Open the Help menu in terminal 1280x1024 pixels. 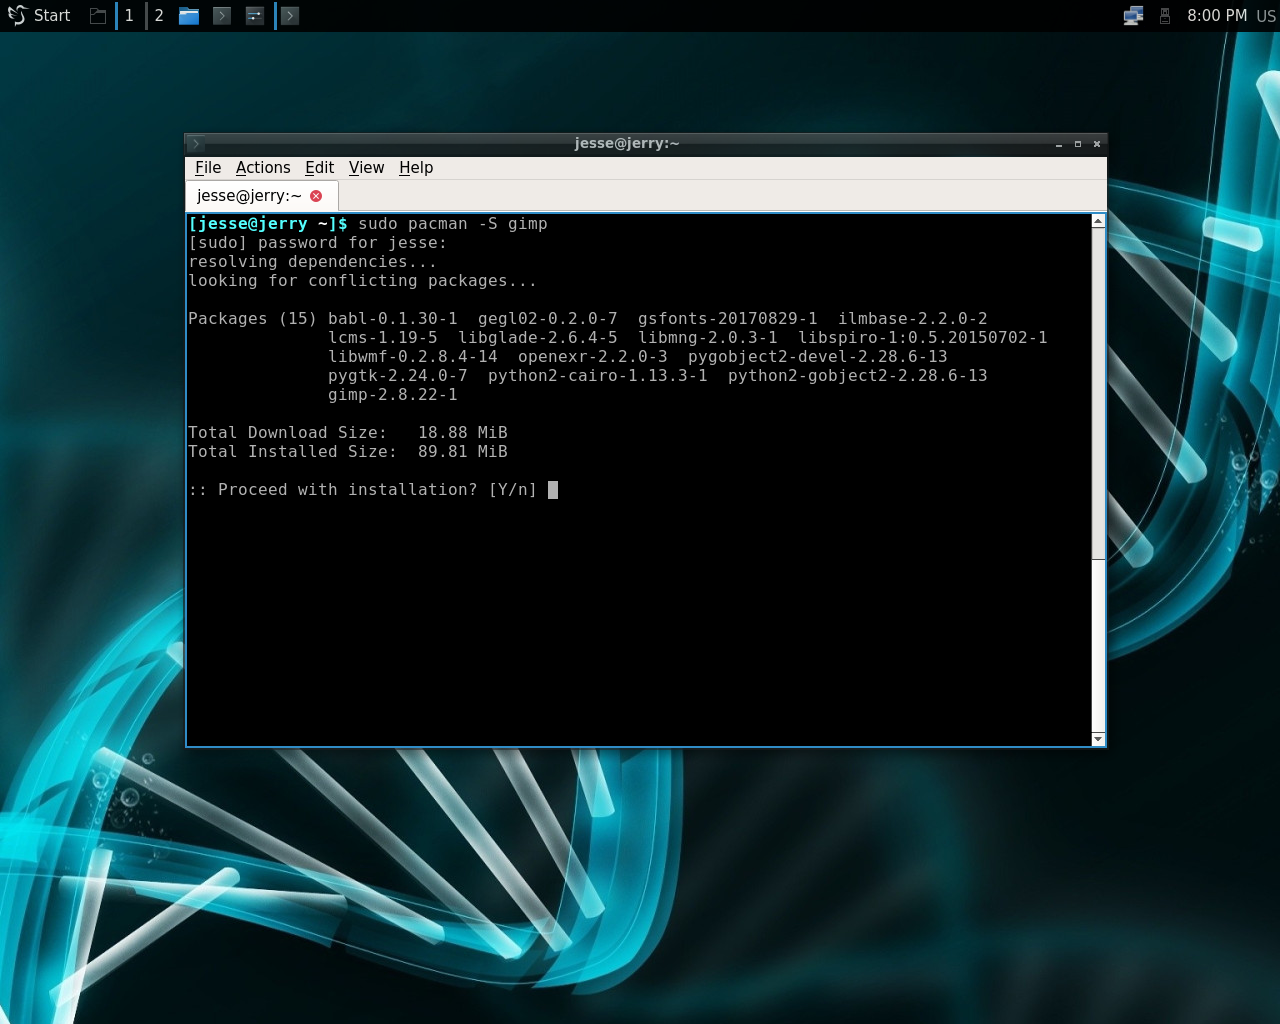[x=416, y=168]
